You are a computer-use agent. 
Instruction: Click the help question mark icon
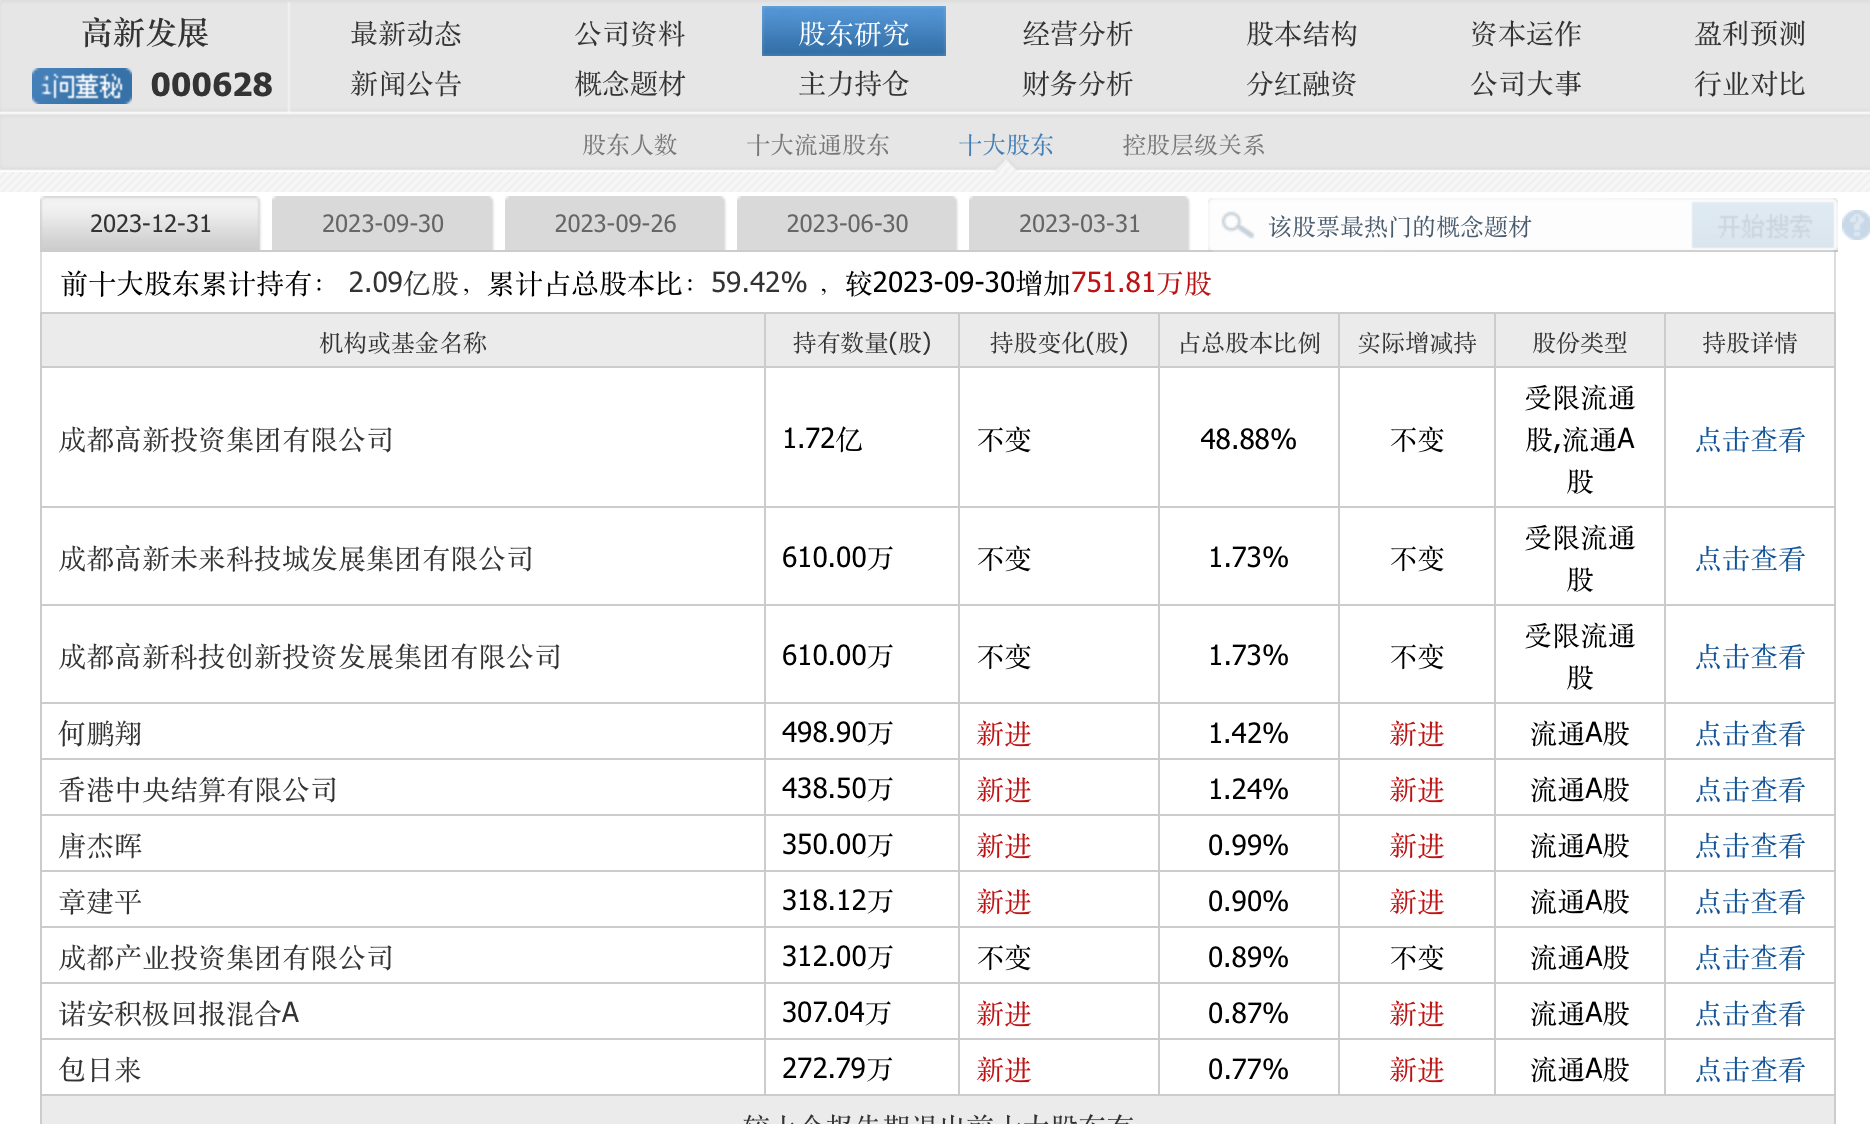click(1856, 225)
